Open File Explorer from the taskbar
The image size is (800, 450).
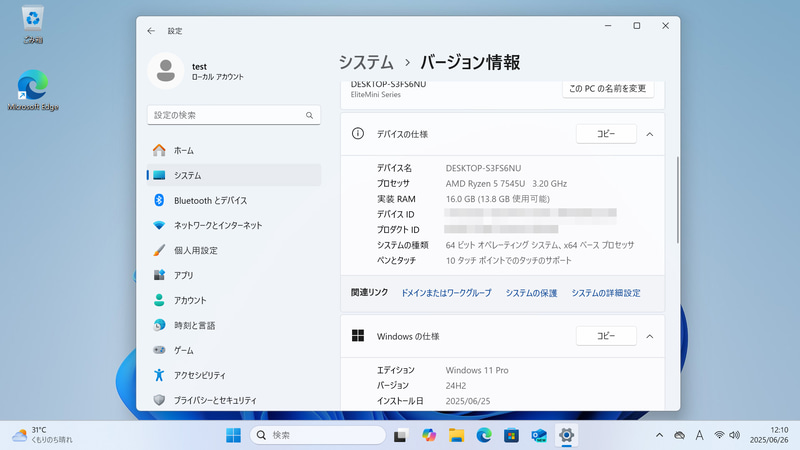(456, 435)
